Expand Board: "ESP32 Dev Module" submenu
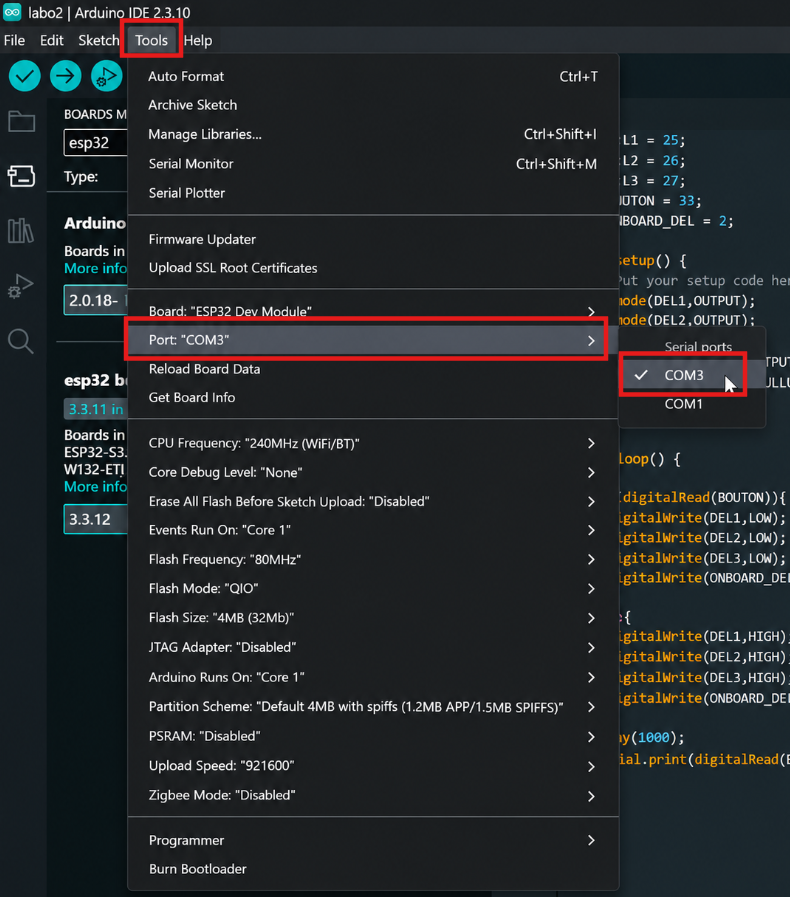790x897 pixels. click(x=373, y=311)
